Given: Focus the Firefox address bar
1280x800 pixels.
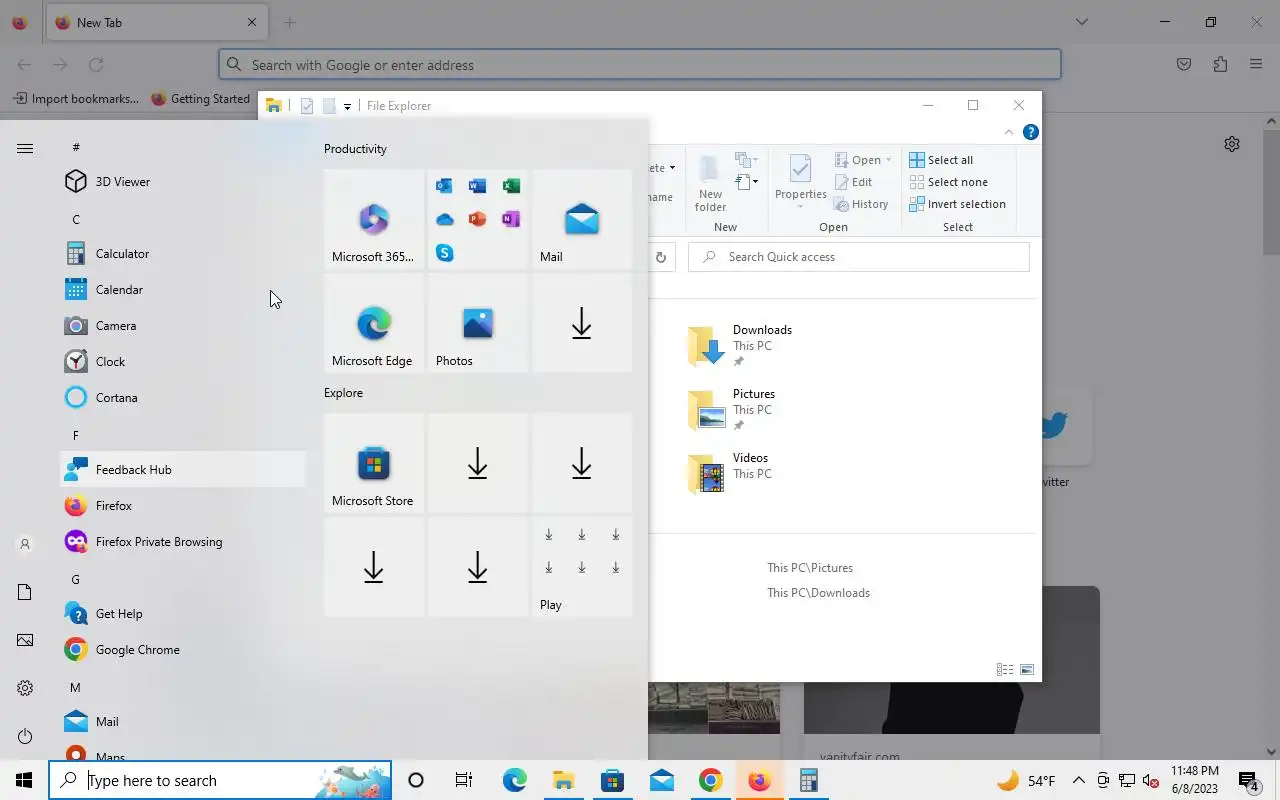Looking at the screenshot, I should (640, 65).
